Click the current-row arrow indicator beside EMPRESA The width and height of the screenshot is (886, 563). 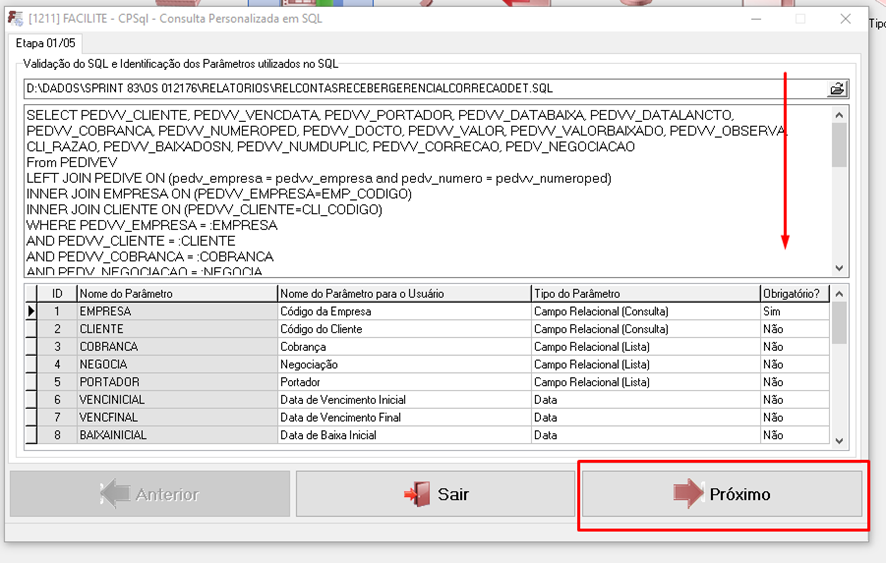coord(31,312)
